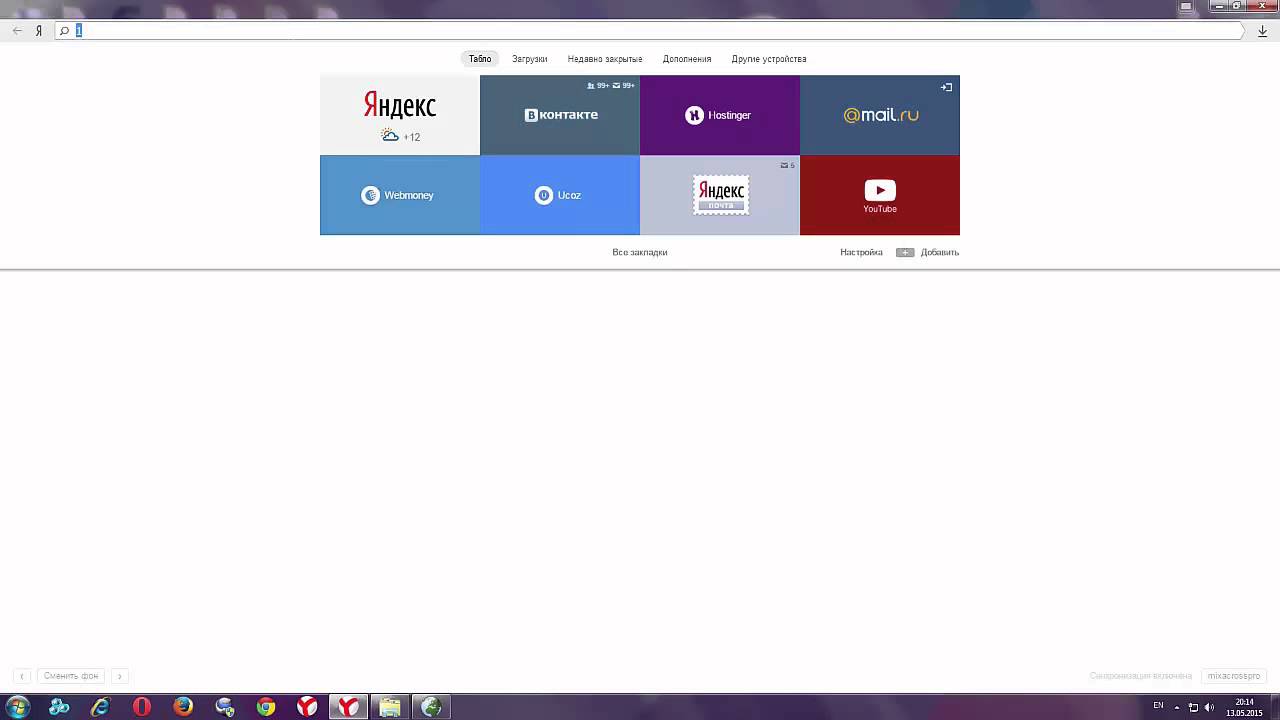Launch the pinned Yandex Browser taskbar icon
Screen dimensions: 1280x720
[x=307, y=707]
